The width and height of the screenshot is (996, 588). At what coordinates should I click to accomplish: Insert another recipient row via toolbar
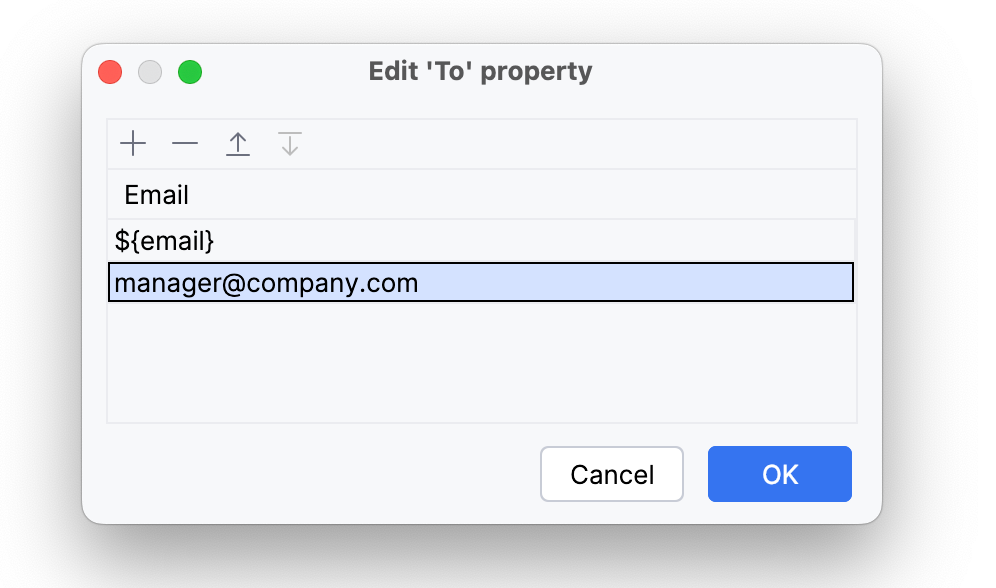click(x=133, y=144)
